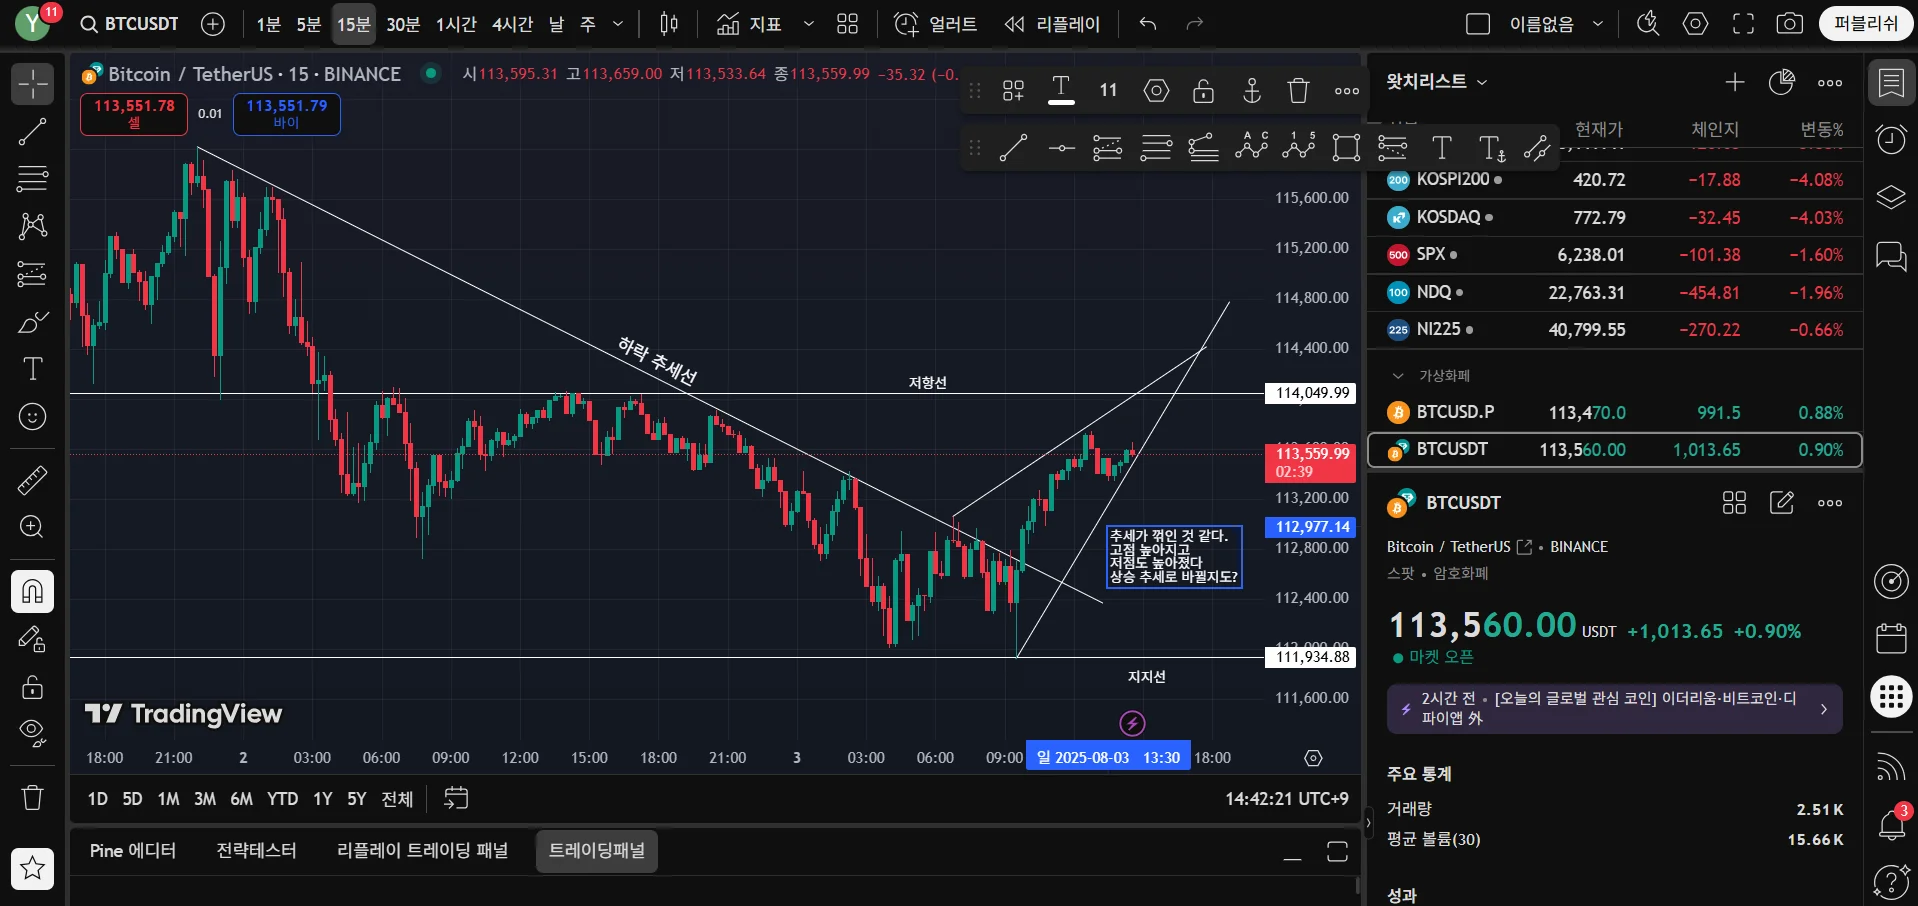This screenshot has height=906, width=1918.
Task: Toggle lock all drawings in left sidebar
Action: tap(32, 686)
